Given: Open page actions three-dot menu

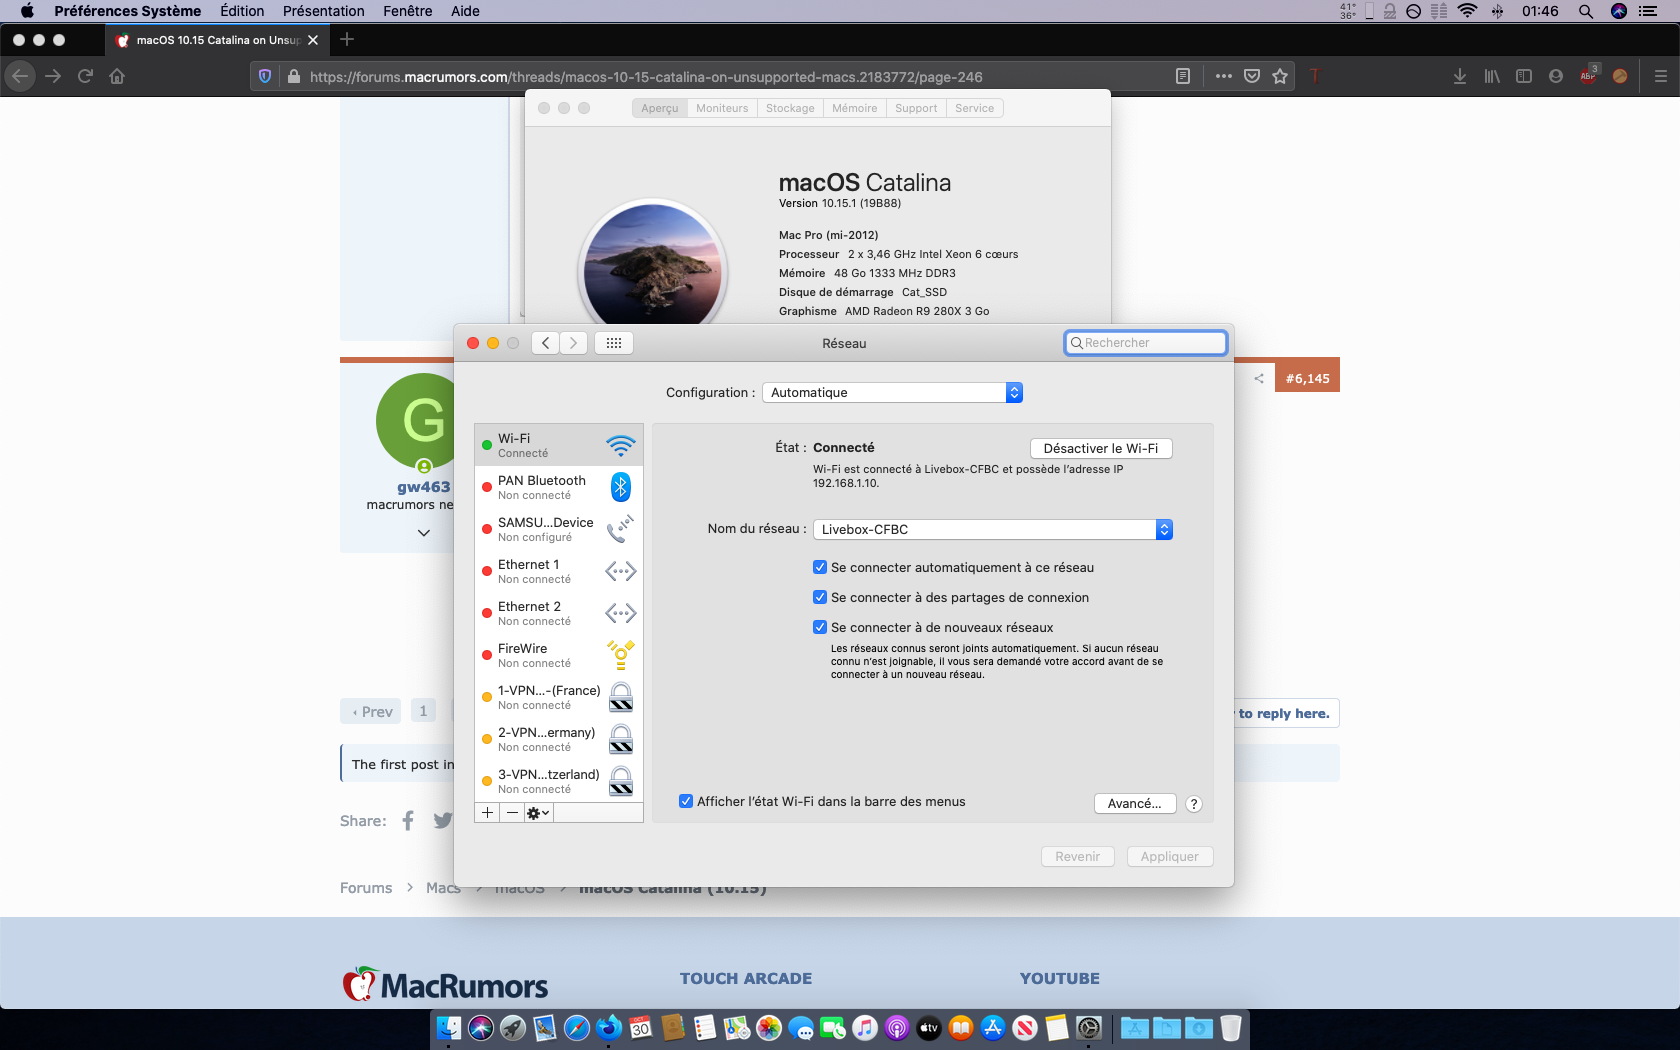Looking at the screenshot, I should click(1224, 76).
